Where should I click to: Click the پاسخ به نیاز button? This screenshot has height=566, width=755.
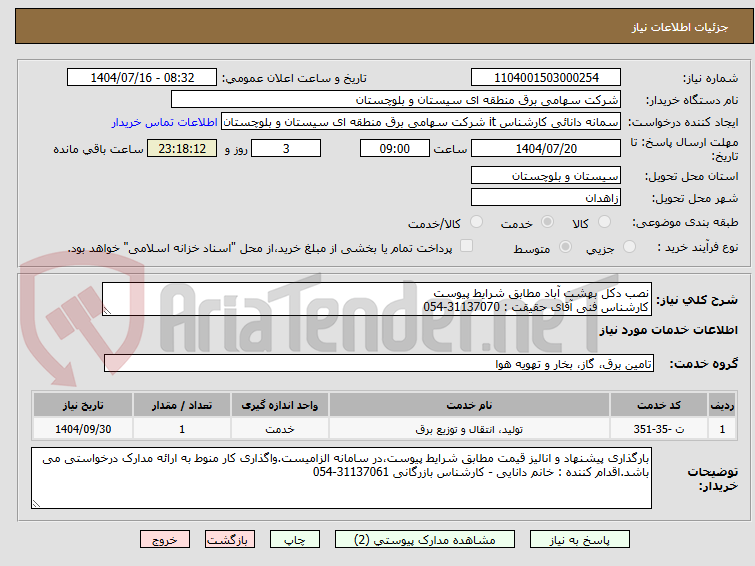pos(580,540)
